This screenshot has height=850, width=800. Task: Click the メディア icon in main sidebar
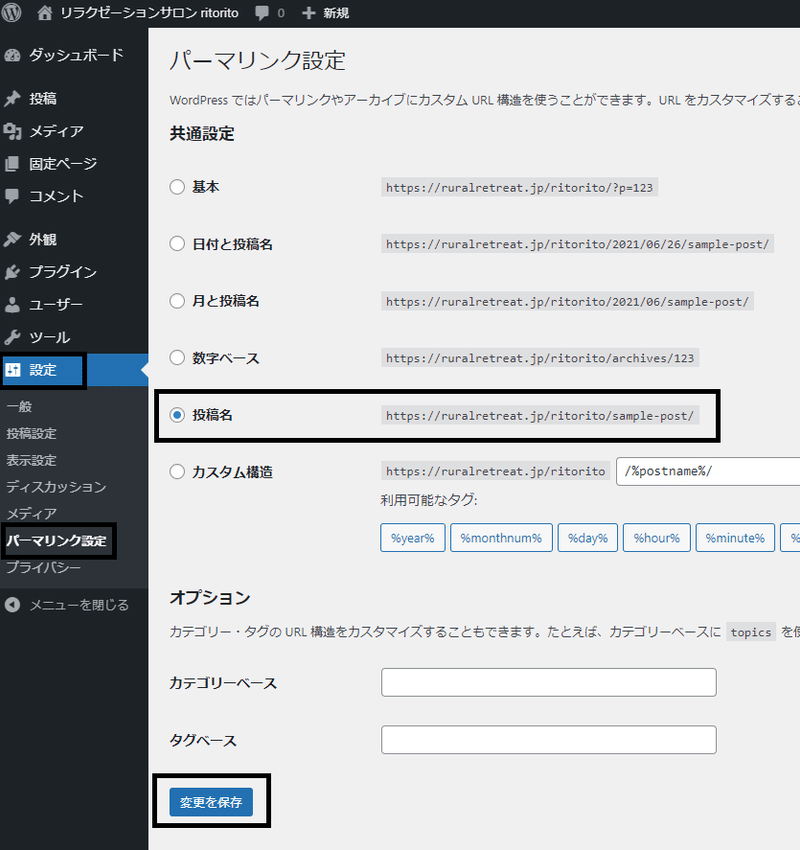click(12, 131)
